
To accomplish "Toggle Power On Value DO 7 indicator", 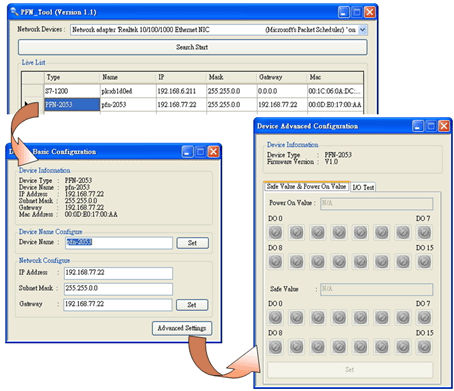I will point(424,232).
